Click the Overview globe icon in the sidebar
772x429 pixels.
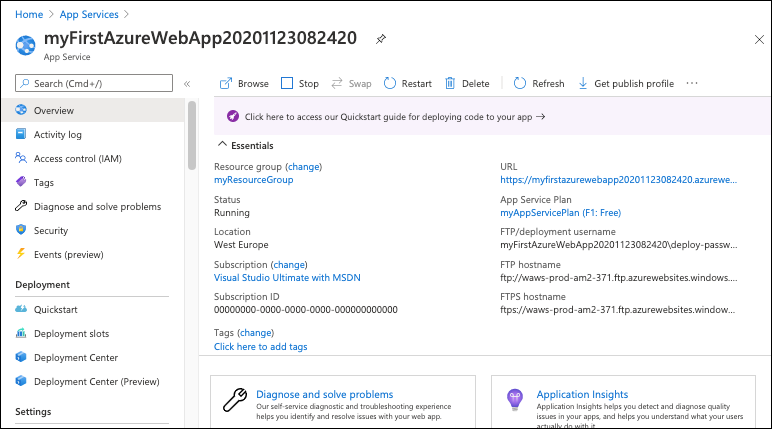(21, 110)
